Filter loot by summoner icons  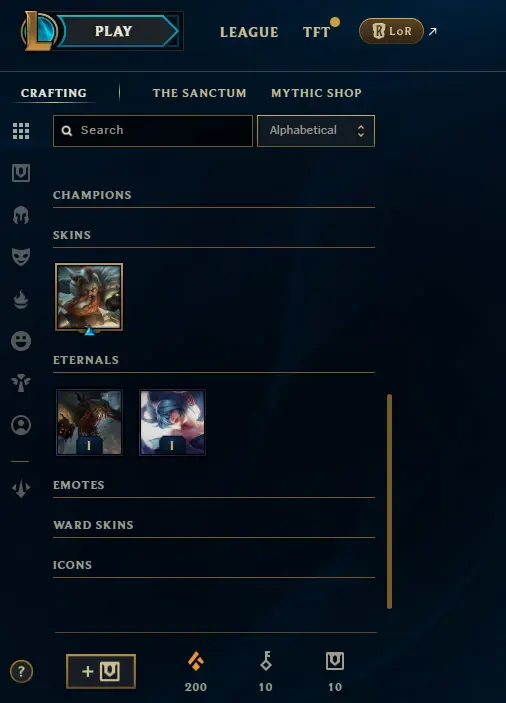pyautogui.click(x=21, y=425)
